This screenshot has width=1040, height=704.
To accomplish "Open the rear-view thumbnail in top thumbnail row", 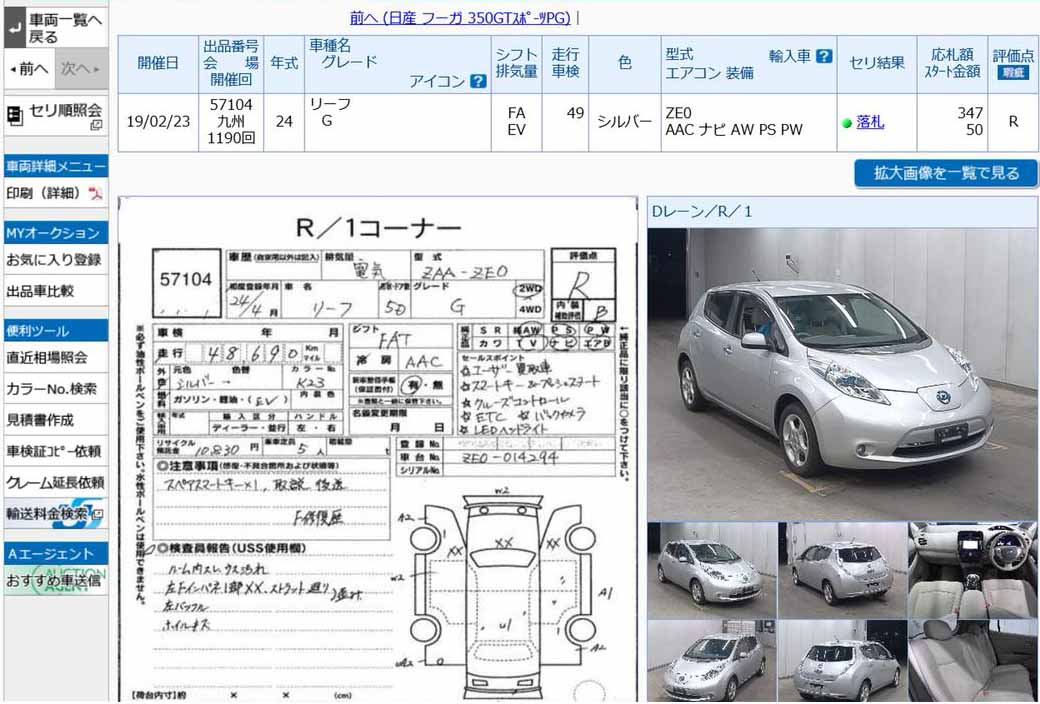I will pos(842,571).
